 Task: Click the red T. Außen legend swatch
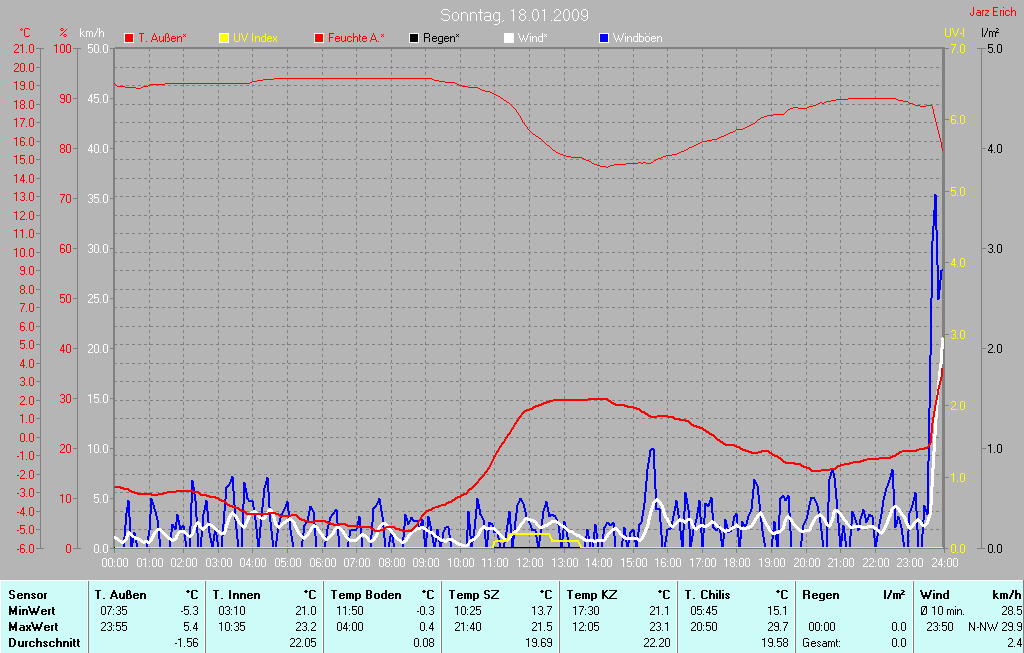pyautogui.click(x=129, y=38)
